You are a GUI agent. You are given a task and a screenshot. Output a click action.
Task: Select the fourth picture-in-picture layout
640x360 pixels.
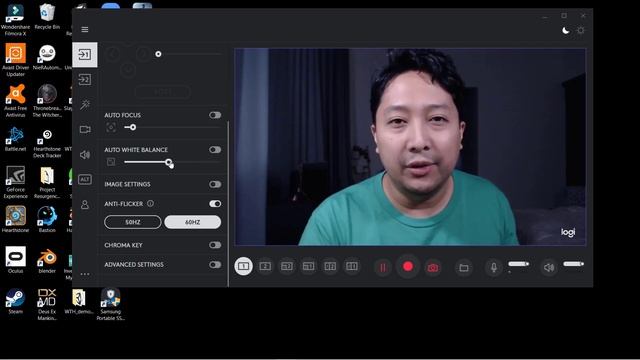309,266
